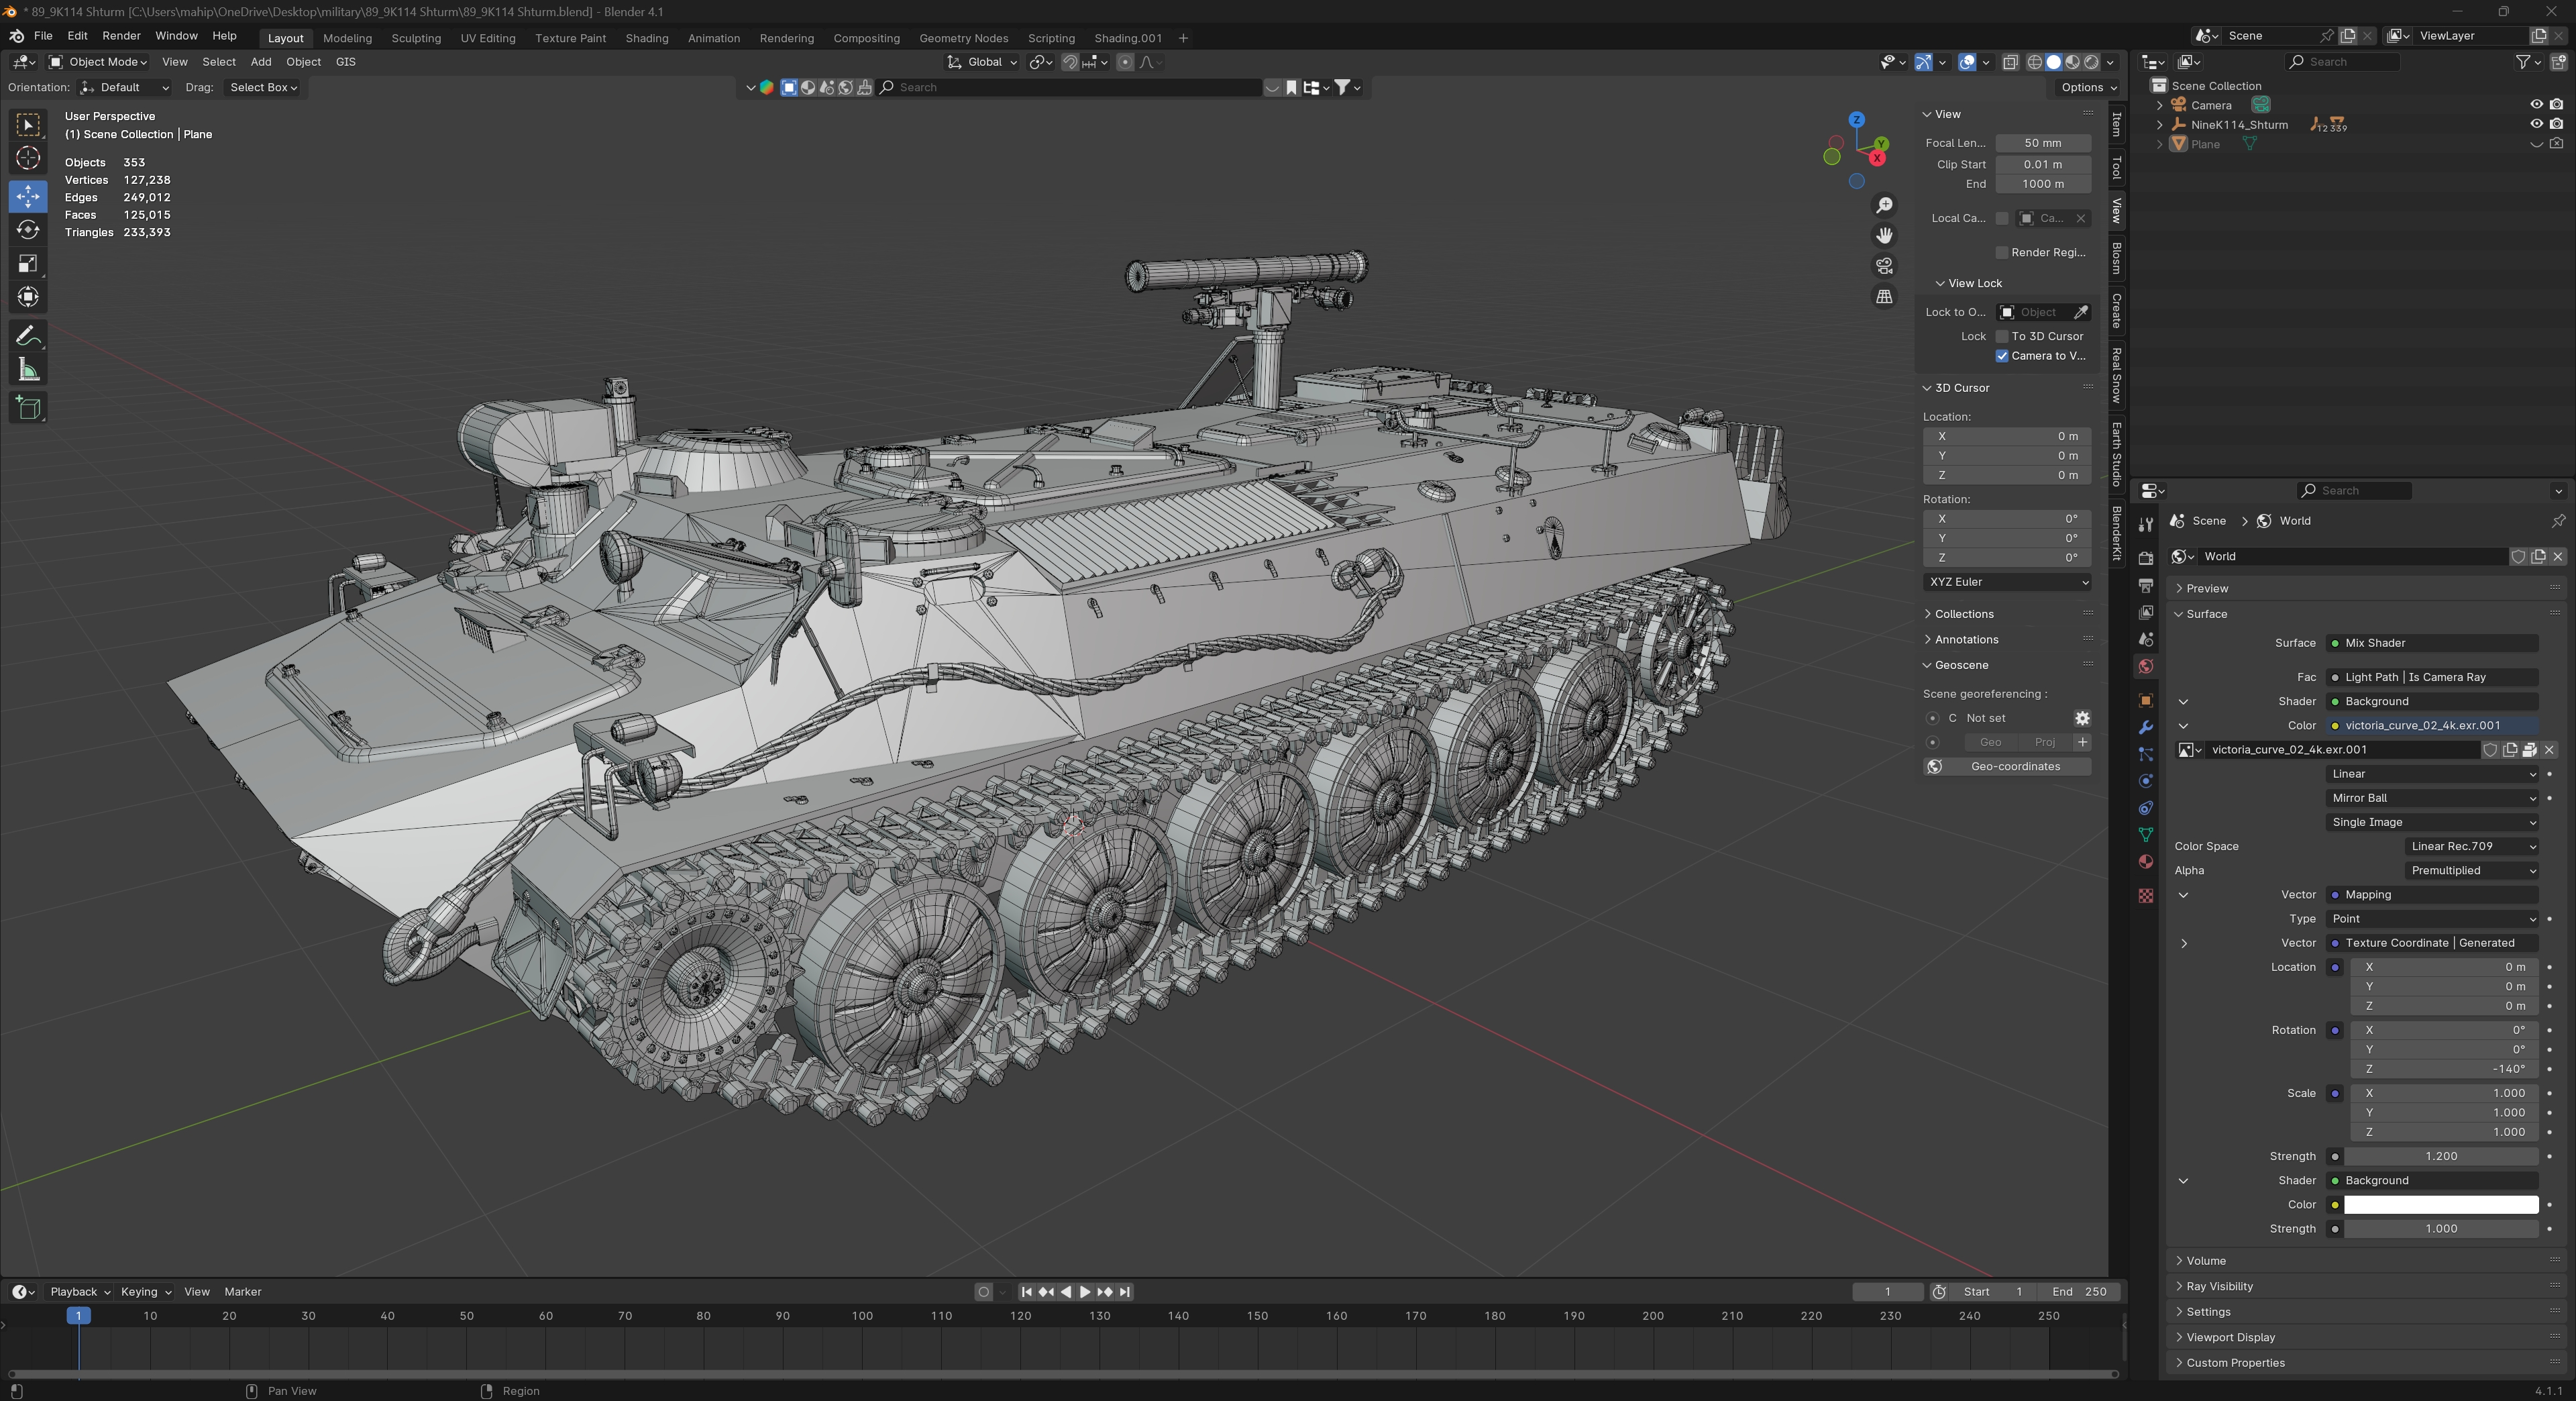
Task: Switch to perspective/orthographic grid icon
Action: click(x=1884, y=297)
